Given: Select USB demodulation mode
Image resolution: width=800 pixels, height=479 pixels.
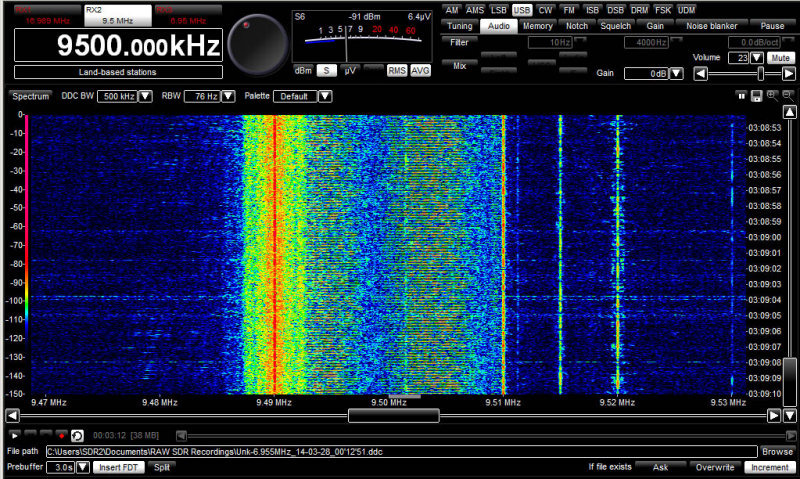Looking at the screenshot, I should click(521, 10).
